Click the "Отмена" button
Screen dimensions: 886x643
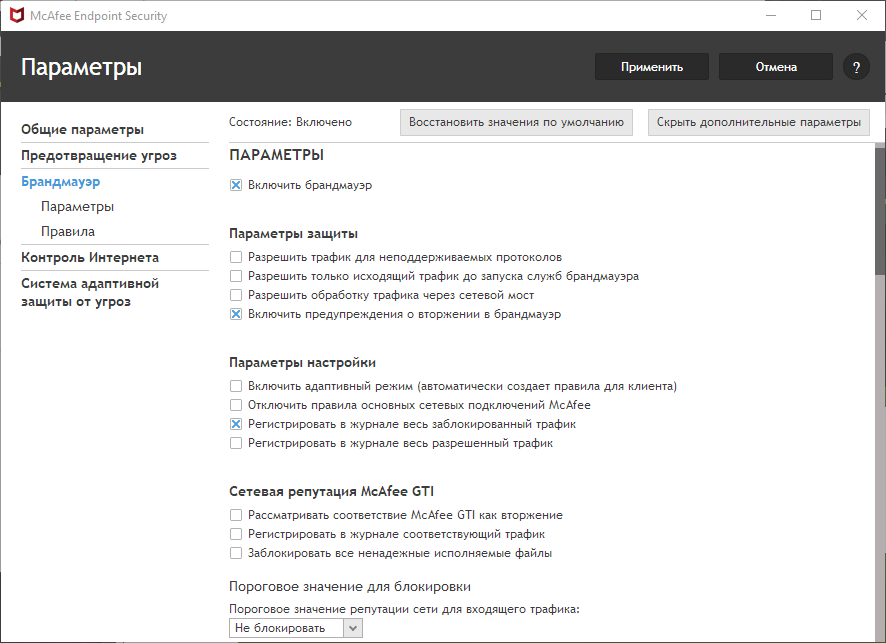click(x=776, y=67)
